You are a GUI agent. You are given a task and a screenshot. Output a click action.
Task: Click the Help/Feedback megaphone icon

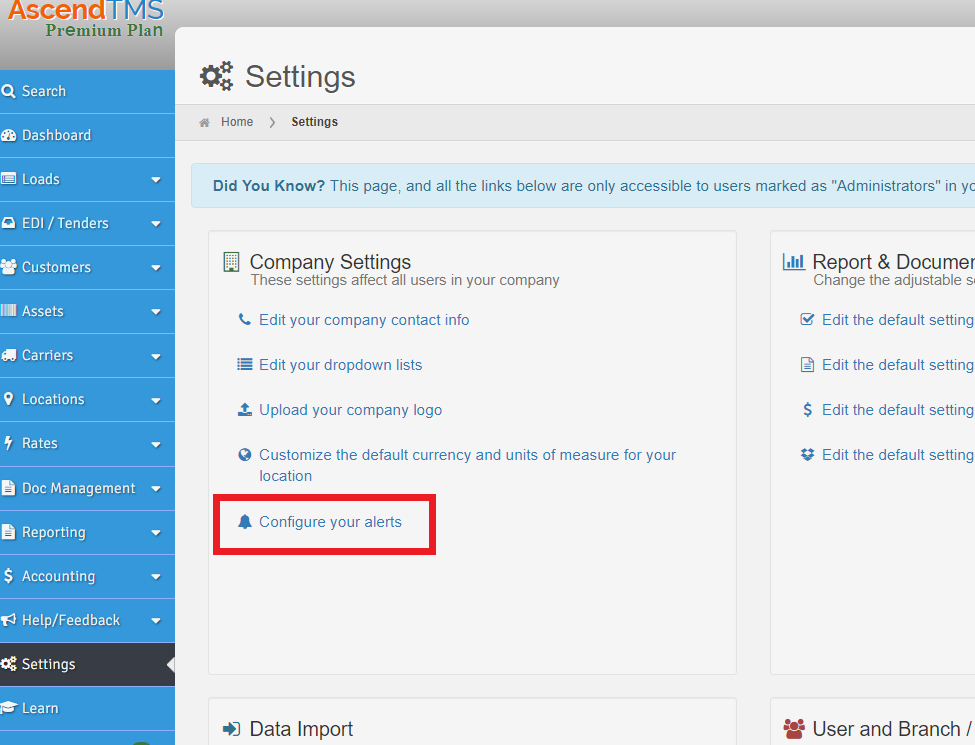click(9, 620)
